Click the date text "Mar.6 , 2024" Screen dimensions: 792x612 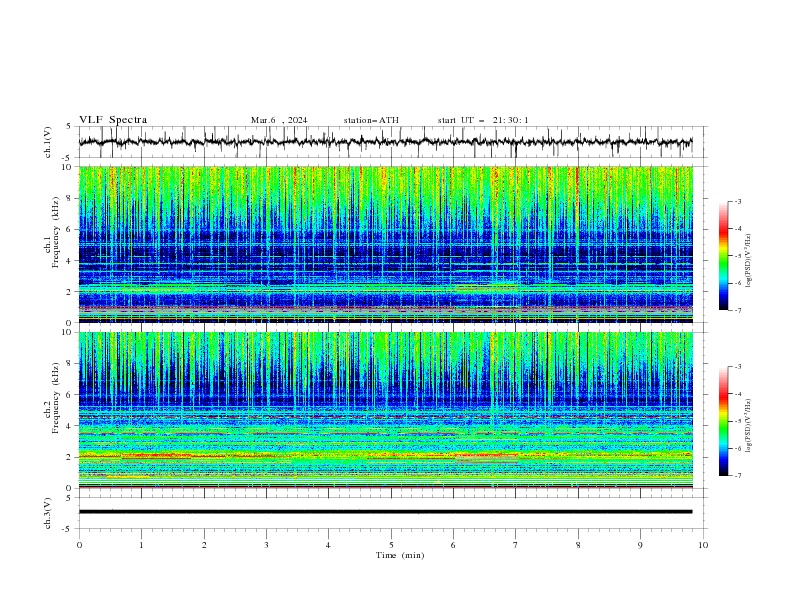pos(279,120)
